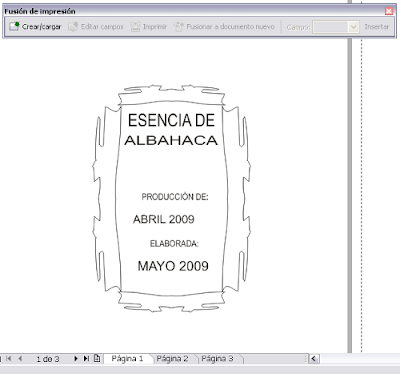Image resolution: width=400 pixels, height=374 pixels.
Task: Go to the previous page arrow
Action: pyautogui.click(x=20, y=358)
